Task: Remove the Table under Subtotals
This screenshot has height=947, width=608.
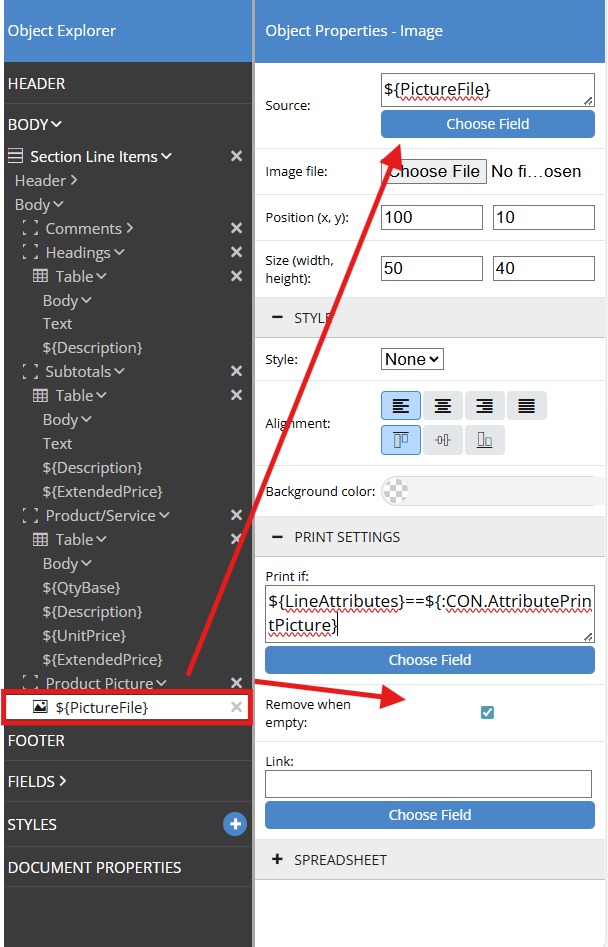Action: [x=237, y=395]
